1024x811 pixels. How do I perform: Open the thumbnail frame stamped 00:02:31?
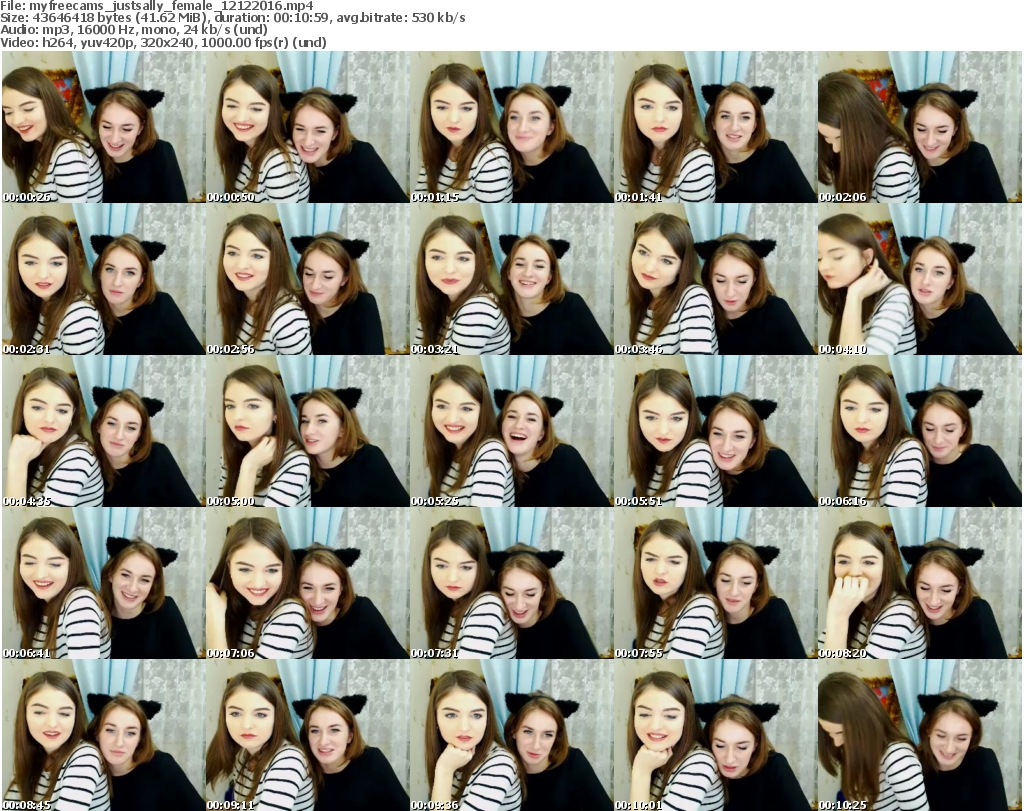(103, 279)
